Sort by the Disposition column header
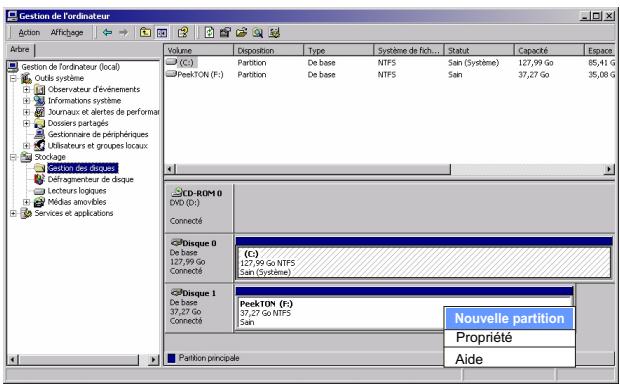Image resolution: width=620 pixels, height=385 pixels. (x=269, y=51)
